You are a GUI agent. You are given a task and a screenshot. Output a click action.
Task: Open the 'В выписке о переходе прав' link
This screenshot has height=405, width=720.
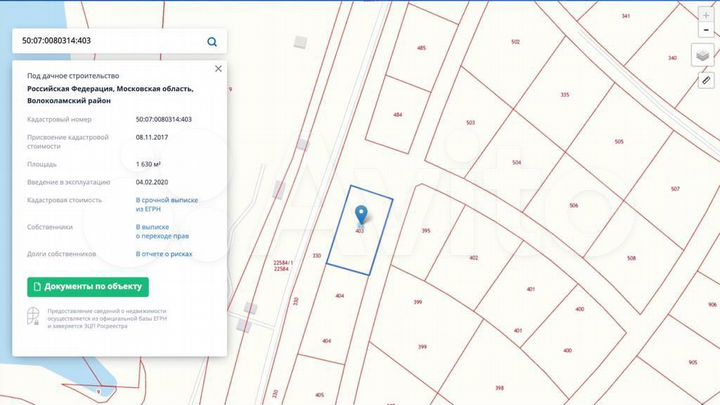(162, 231)
